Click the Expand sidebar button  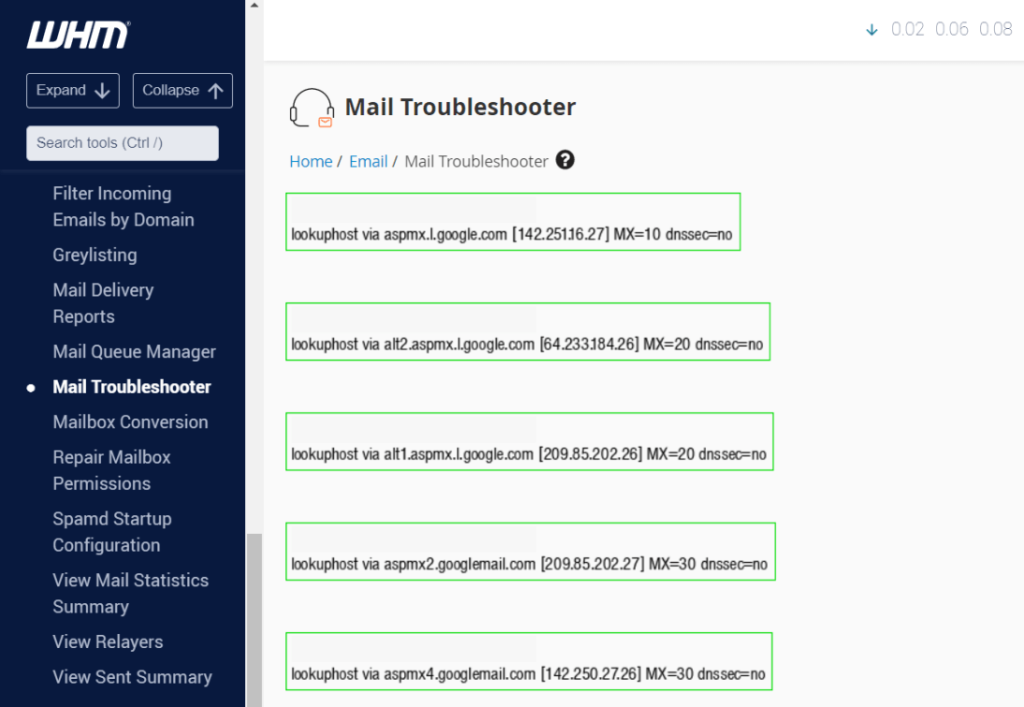pyautogui.click(x=72, y=90)
